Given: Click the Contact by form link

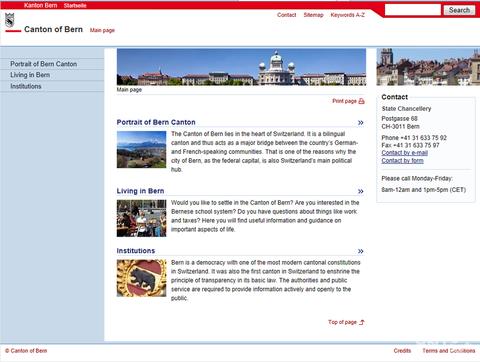Looking at the screenshot, I should click(x=402, y=161).
